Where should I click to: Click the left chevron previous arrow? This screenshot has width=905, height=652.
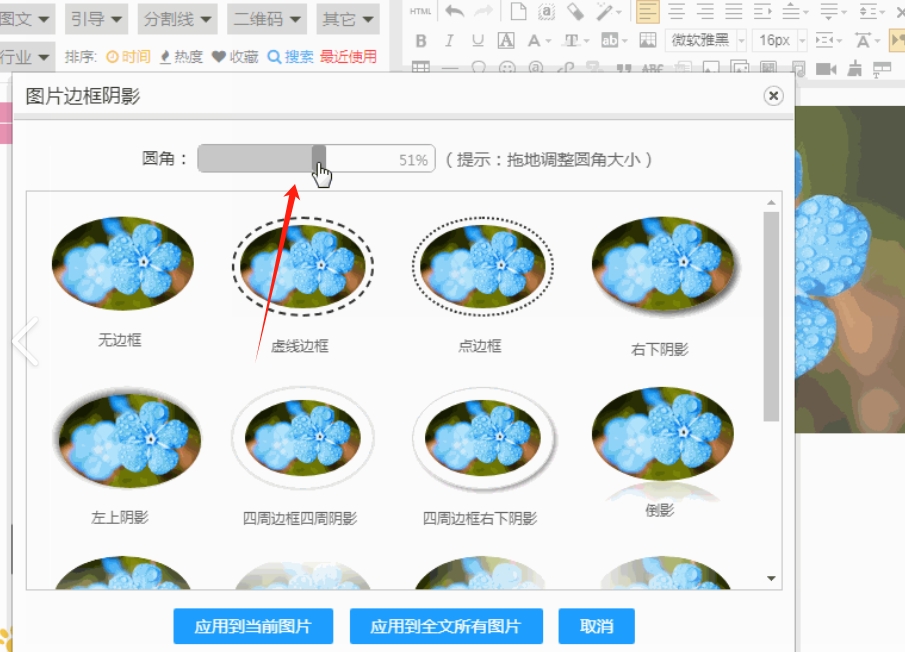coord(25,341)
